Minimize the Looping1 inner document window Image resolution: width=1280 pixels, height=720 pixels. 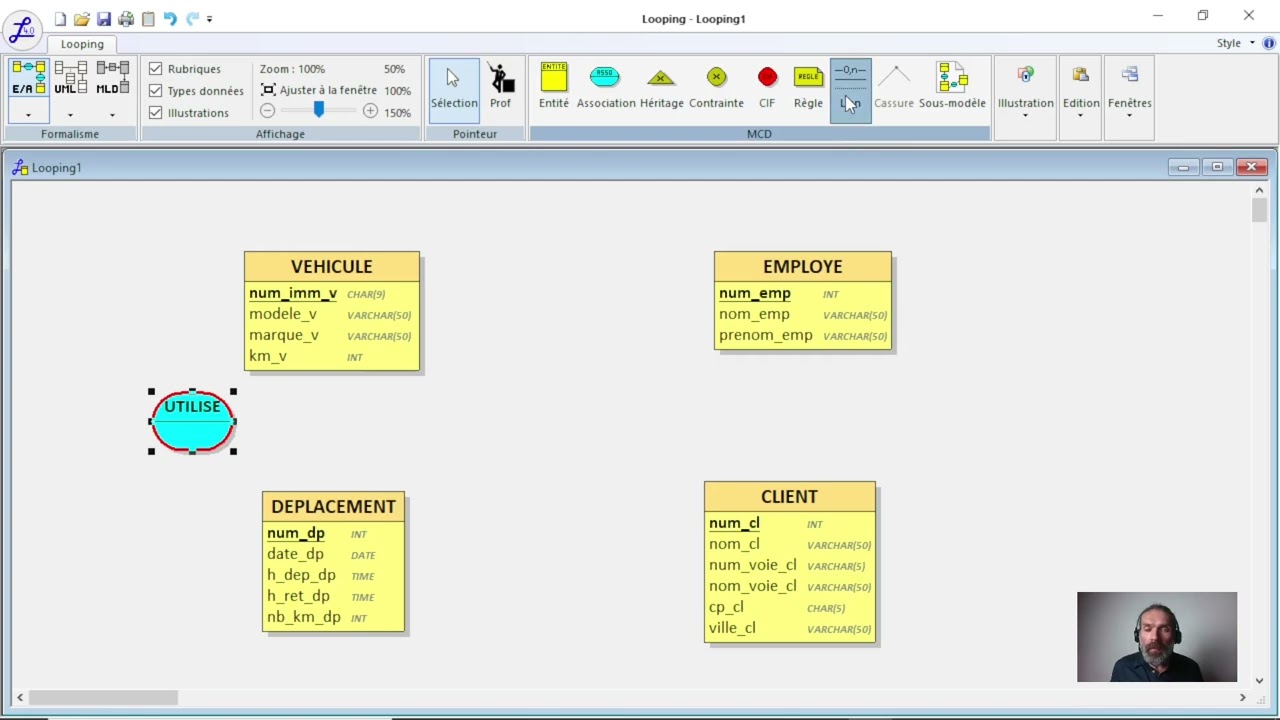[x=1183, y=167]
